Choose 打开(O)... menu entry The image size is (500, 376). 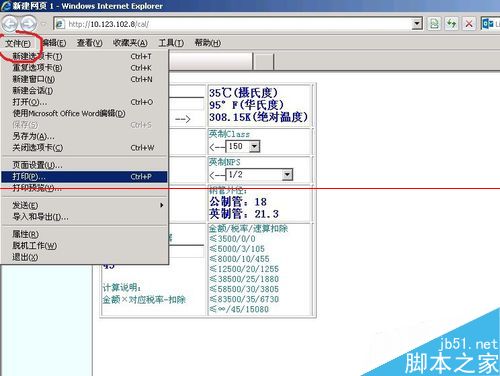84,102
